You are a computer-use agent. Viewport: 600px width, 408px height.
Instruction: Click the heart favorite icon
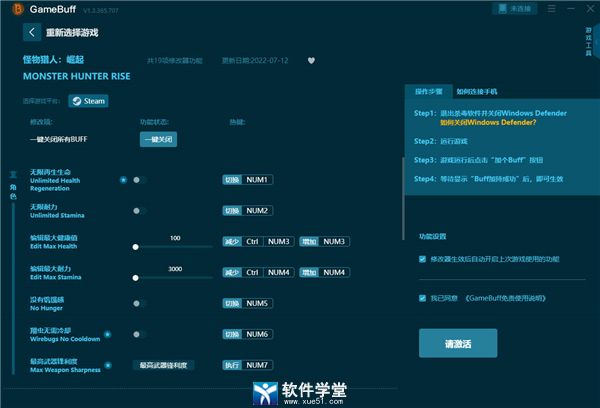pos(311,61)
